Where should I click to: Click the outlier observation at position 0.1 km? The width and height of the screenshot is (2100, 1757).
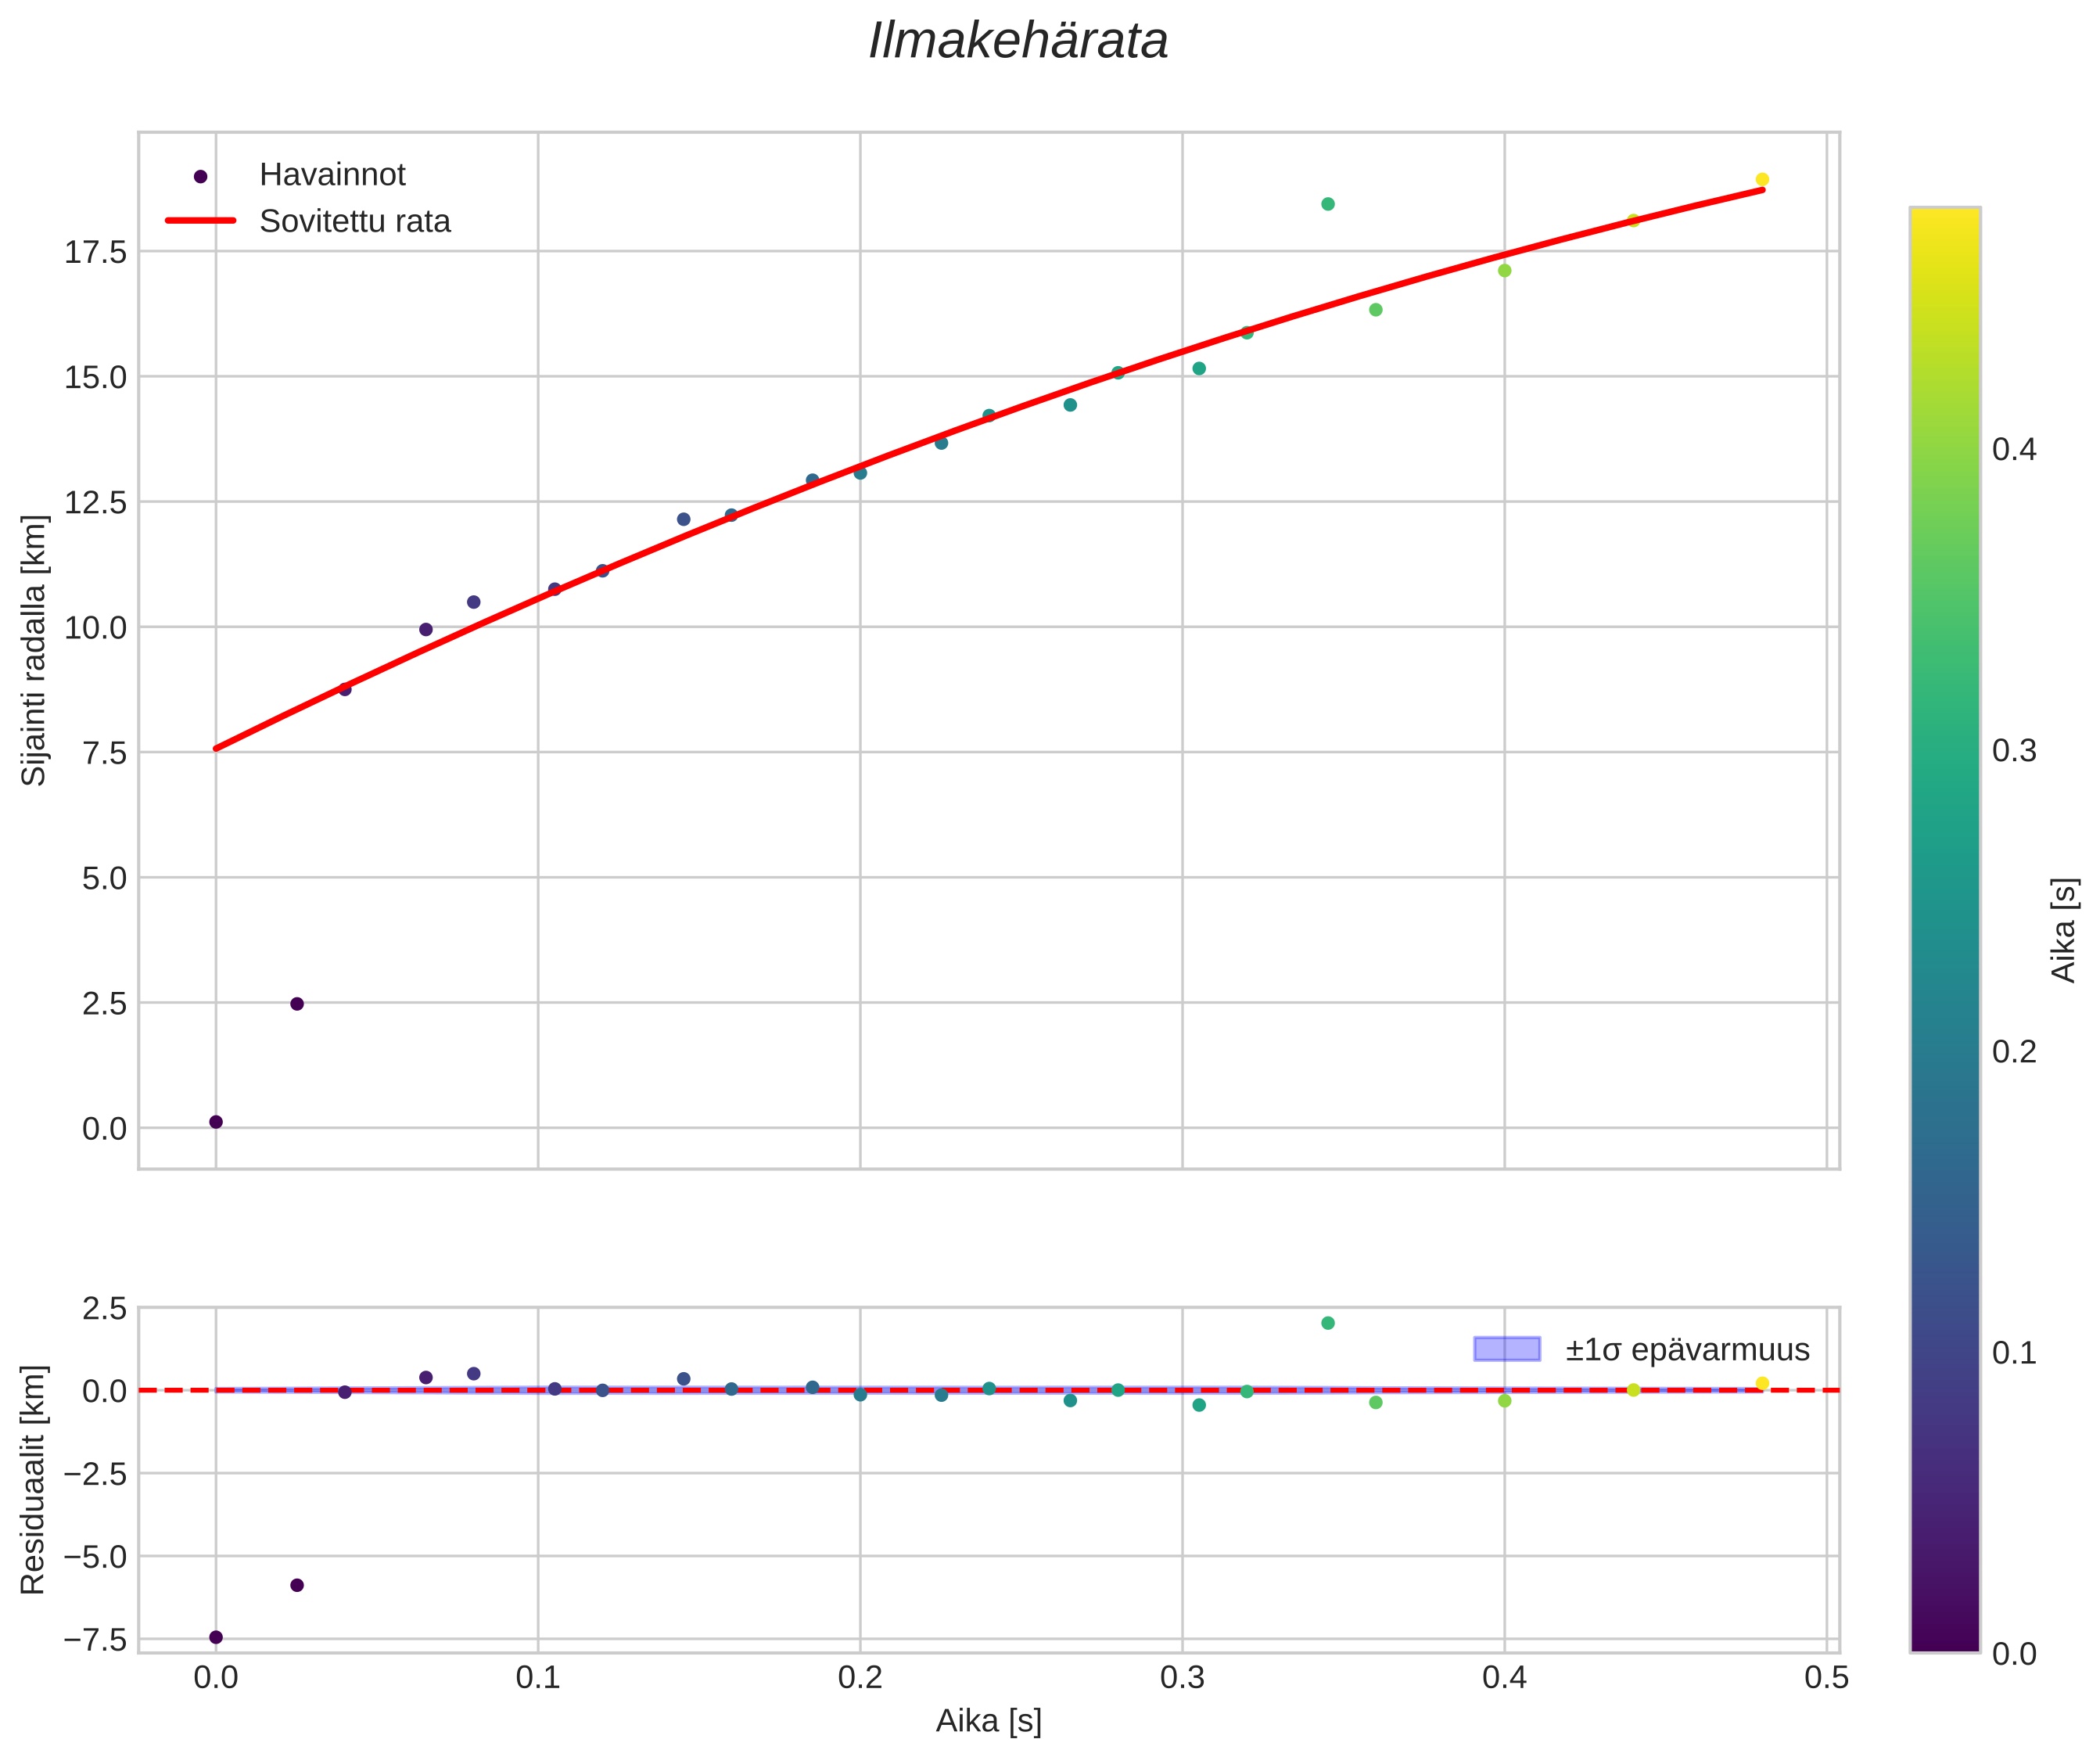[216, 1122]
